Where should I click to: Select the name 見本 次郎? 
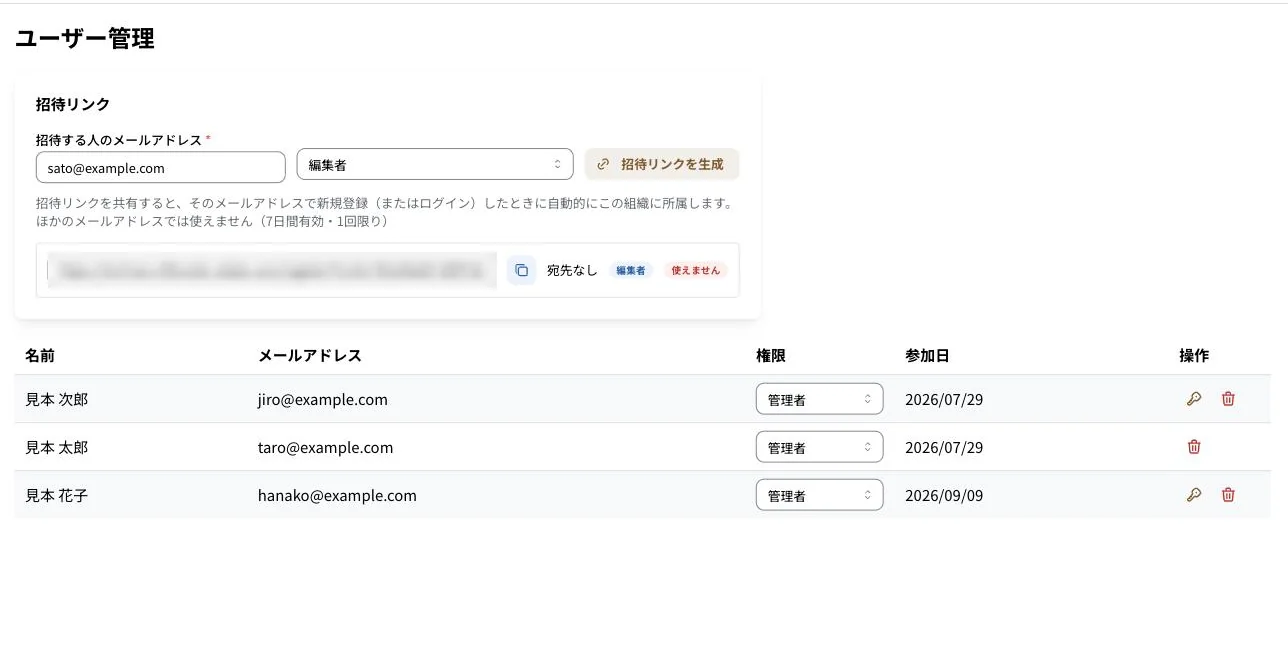pyautogui.click(x=57, y=399)
